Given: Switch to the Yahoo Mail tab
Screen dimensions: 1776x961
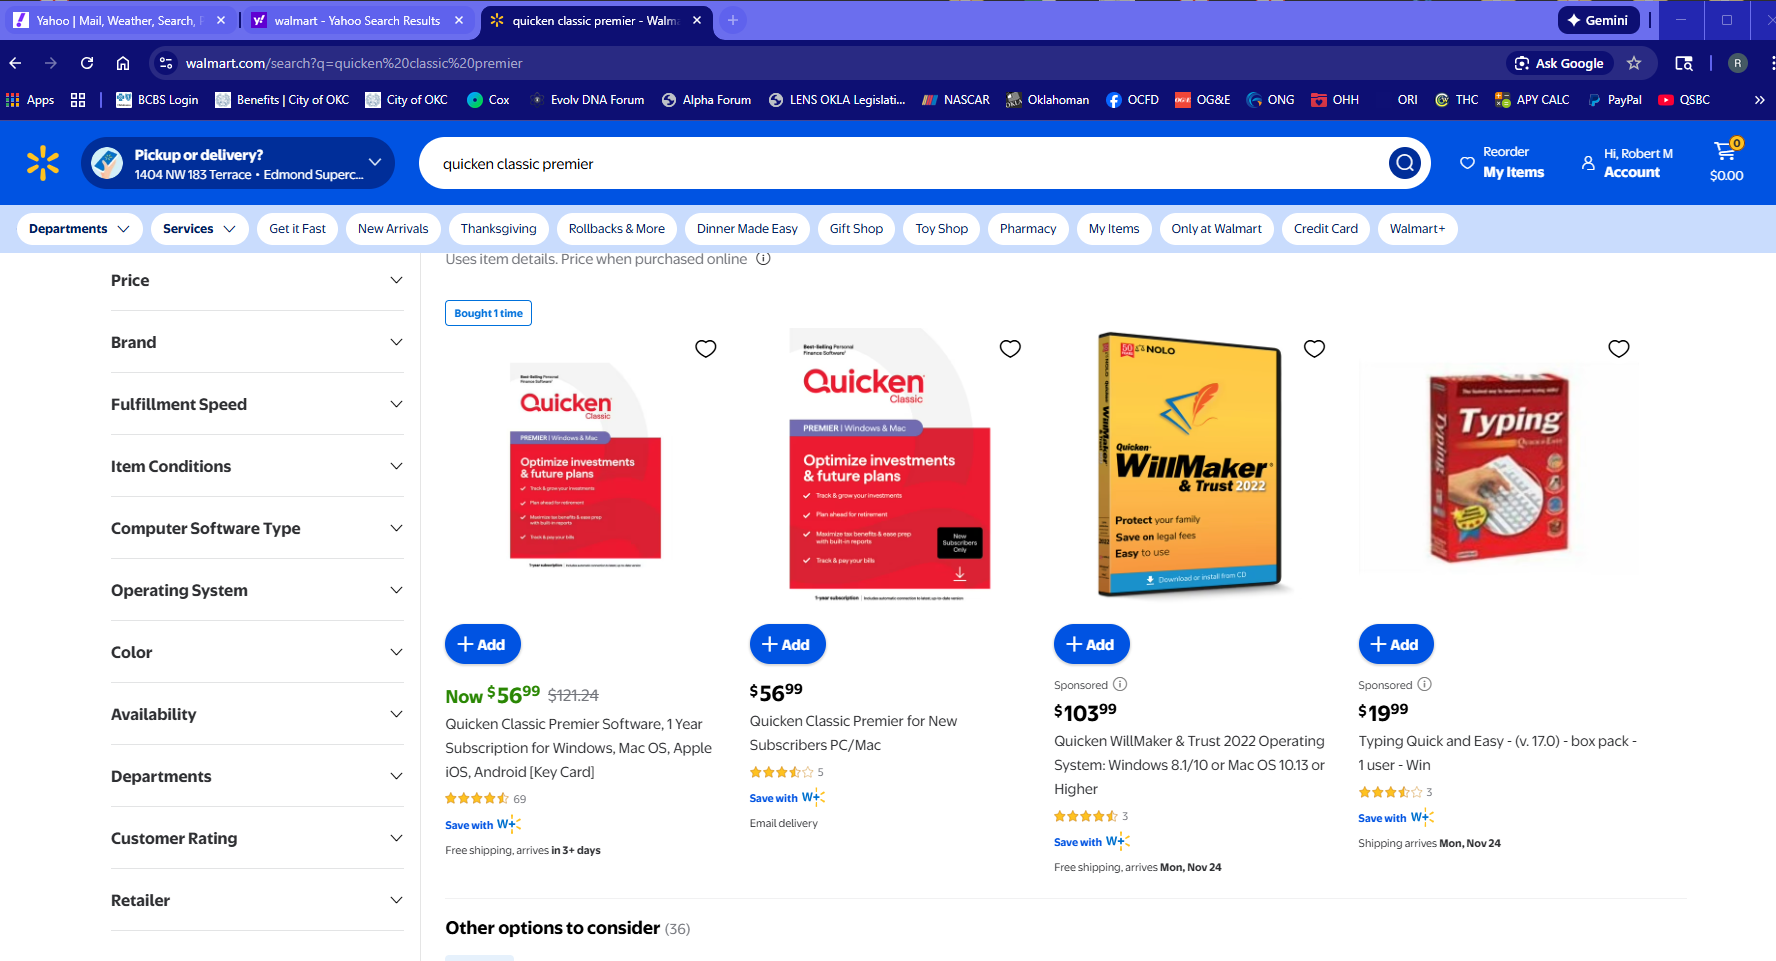Looking at the screenshot, I should (x=120, y=20).
